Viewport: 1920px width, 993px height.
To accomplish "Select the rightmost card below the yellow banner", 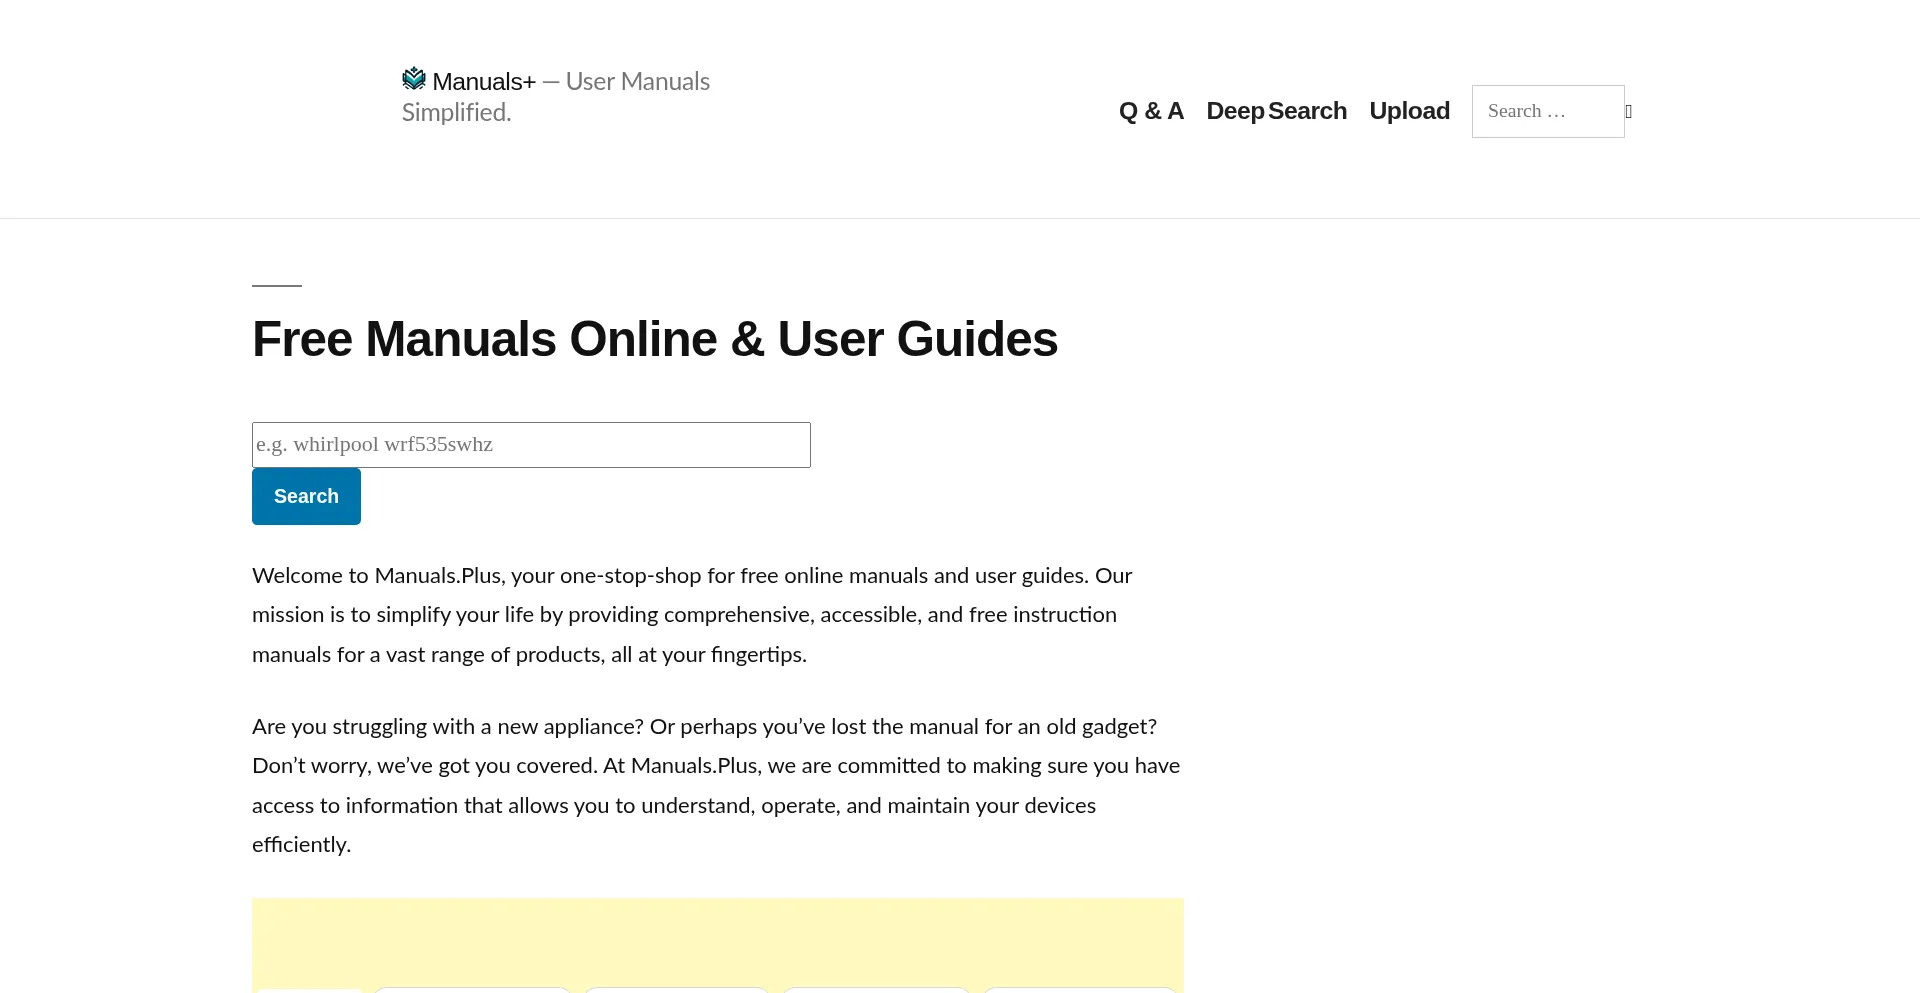I will [1080, 990].
